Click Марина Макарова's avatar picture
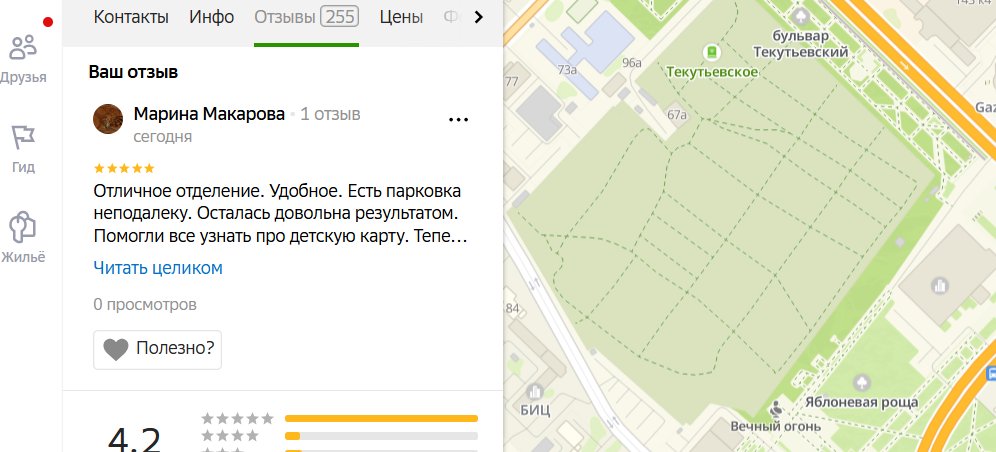 108,119
